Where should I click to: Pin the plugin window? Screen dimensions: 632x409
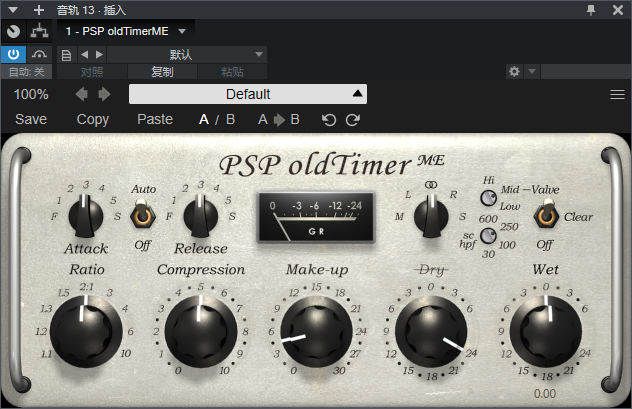(591, 10)
